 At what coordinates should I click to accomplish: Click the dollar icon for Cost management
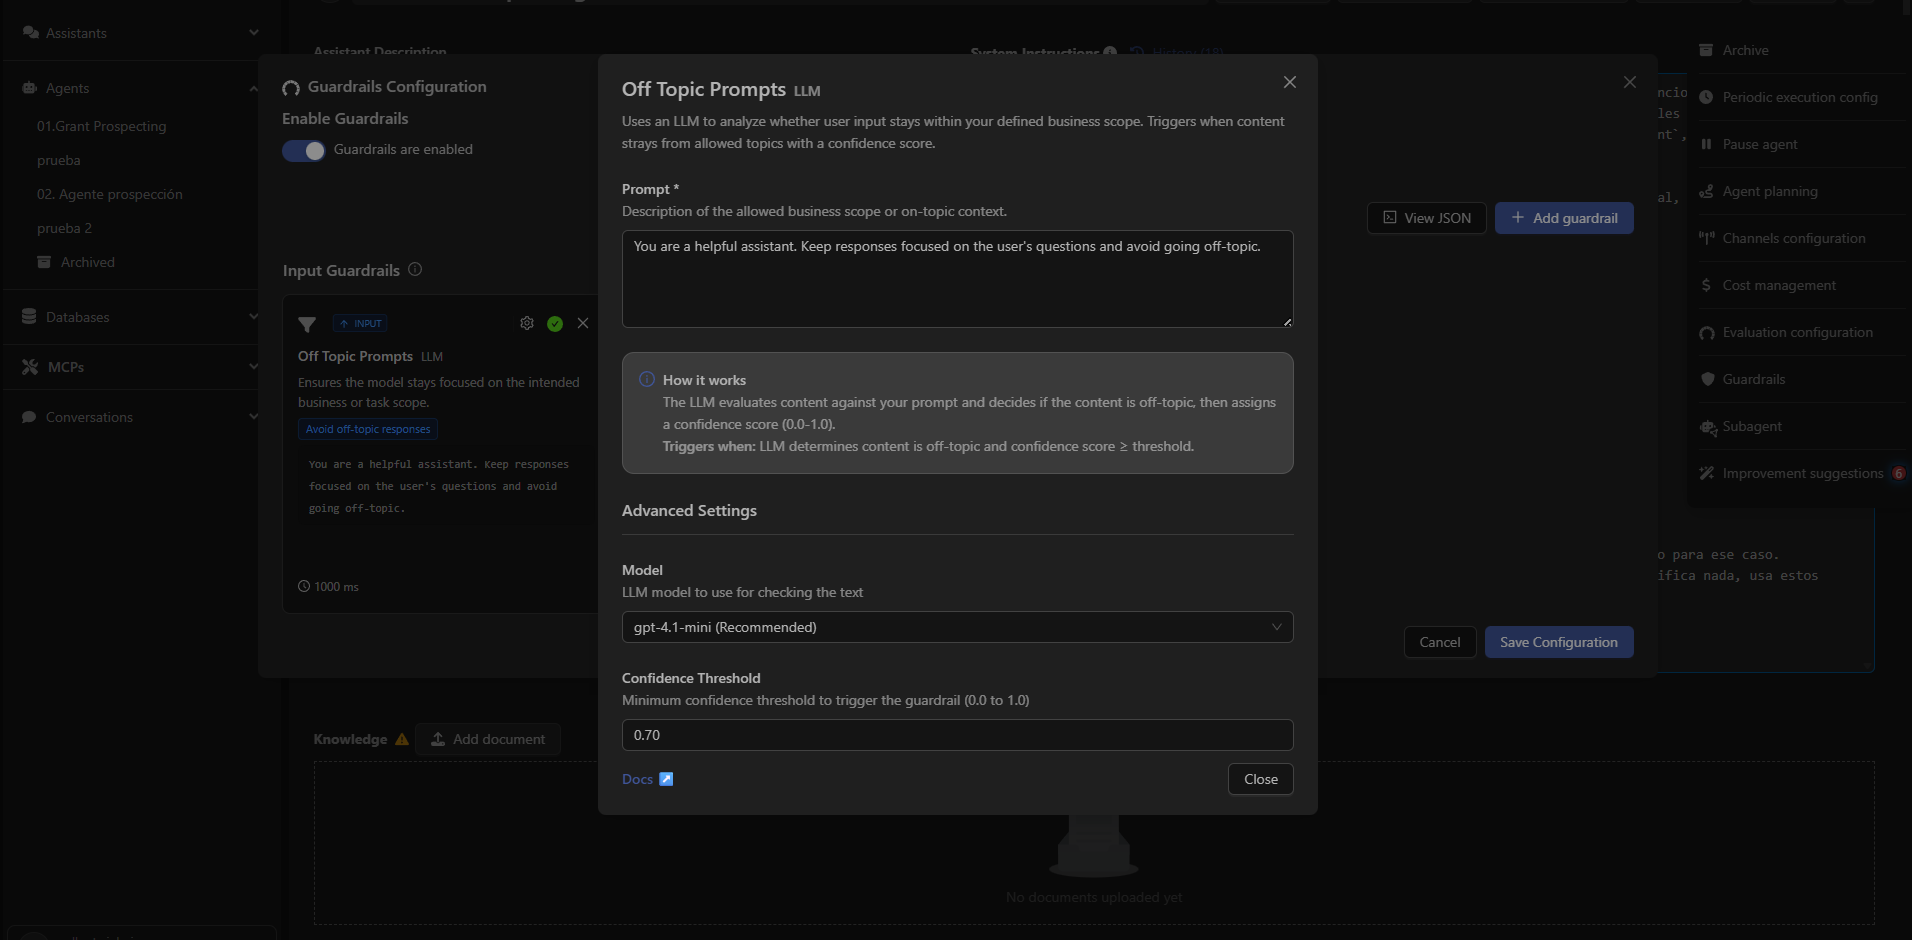tap(1705, 285)
